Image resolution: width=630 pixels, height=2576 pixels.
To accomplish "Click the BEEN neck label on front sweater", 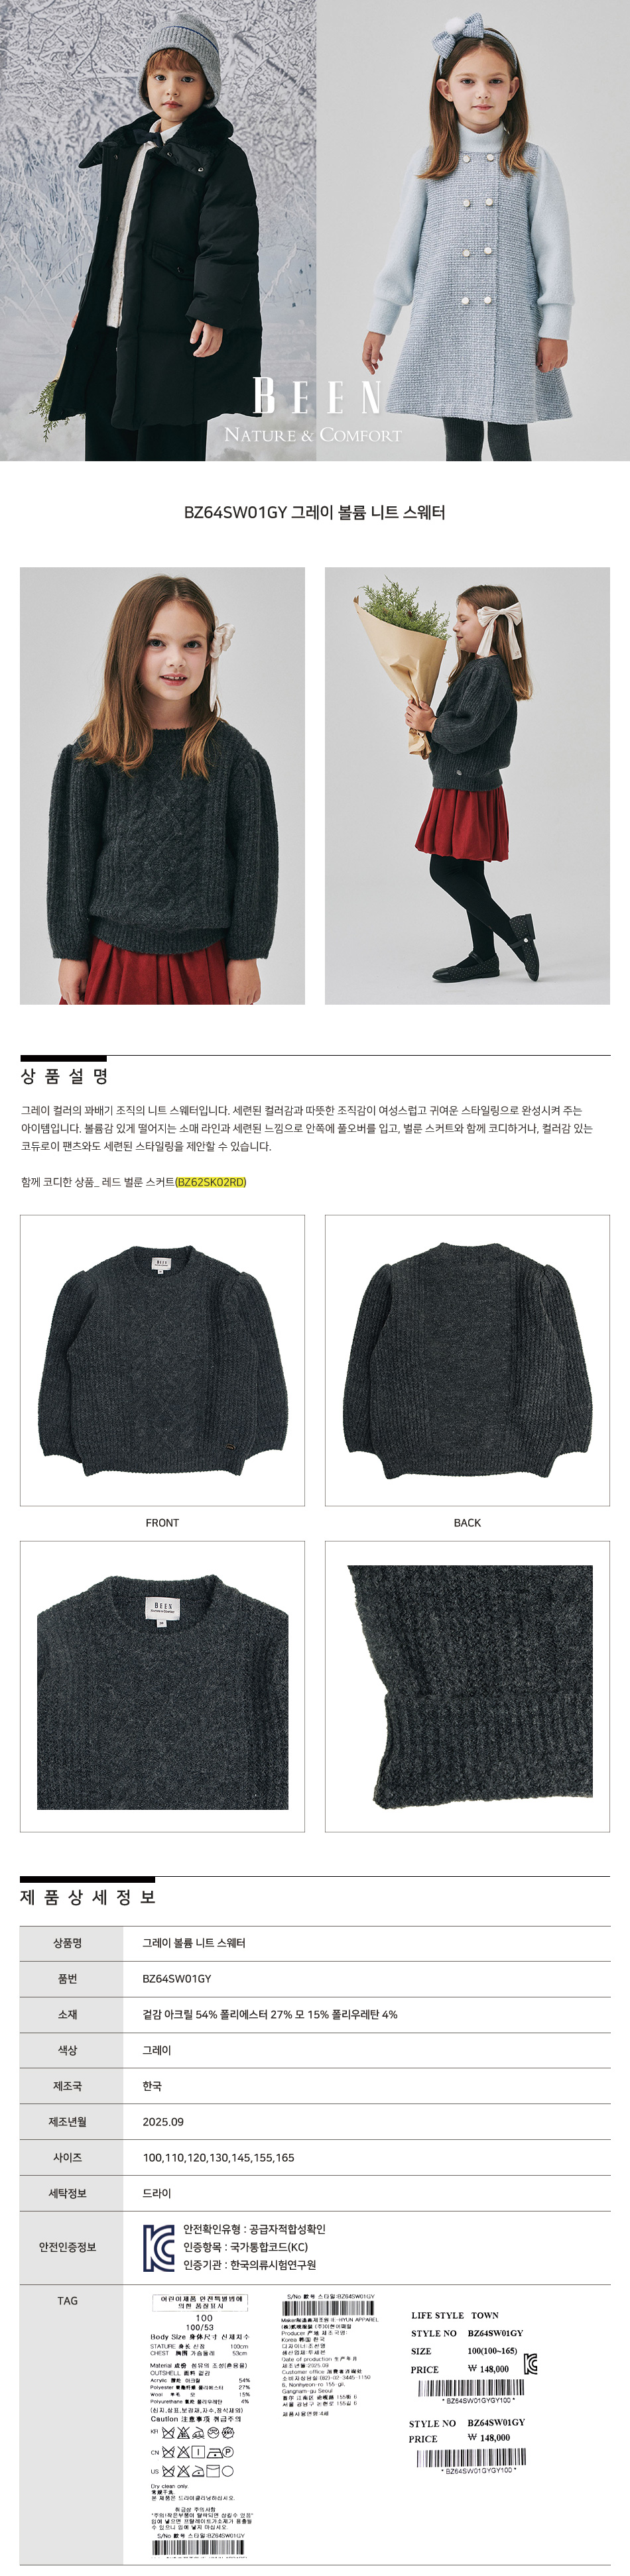I will [161, 1264].
